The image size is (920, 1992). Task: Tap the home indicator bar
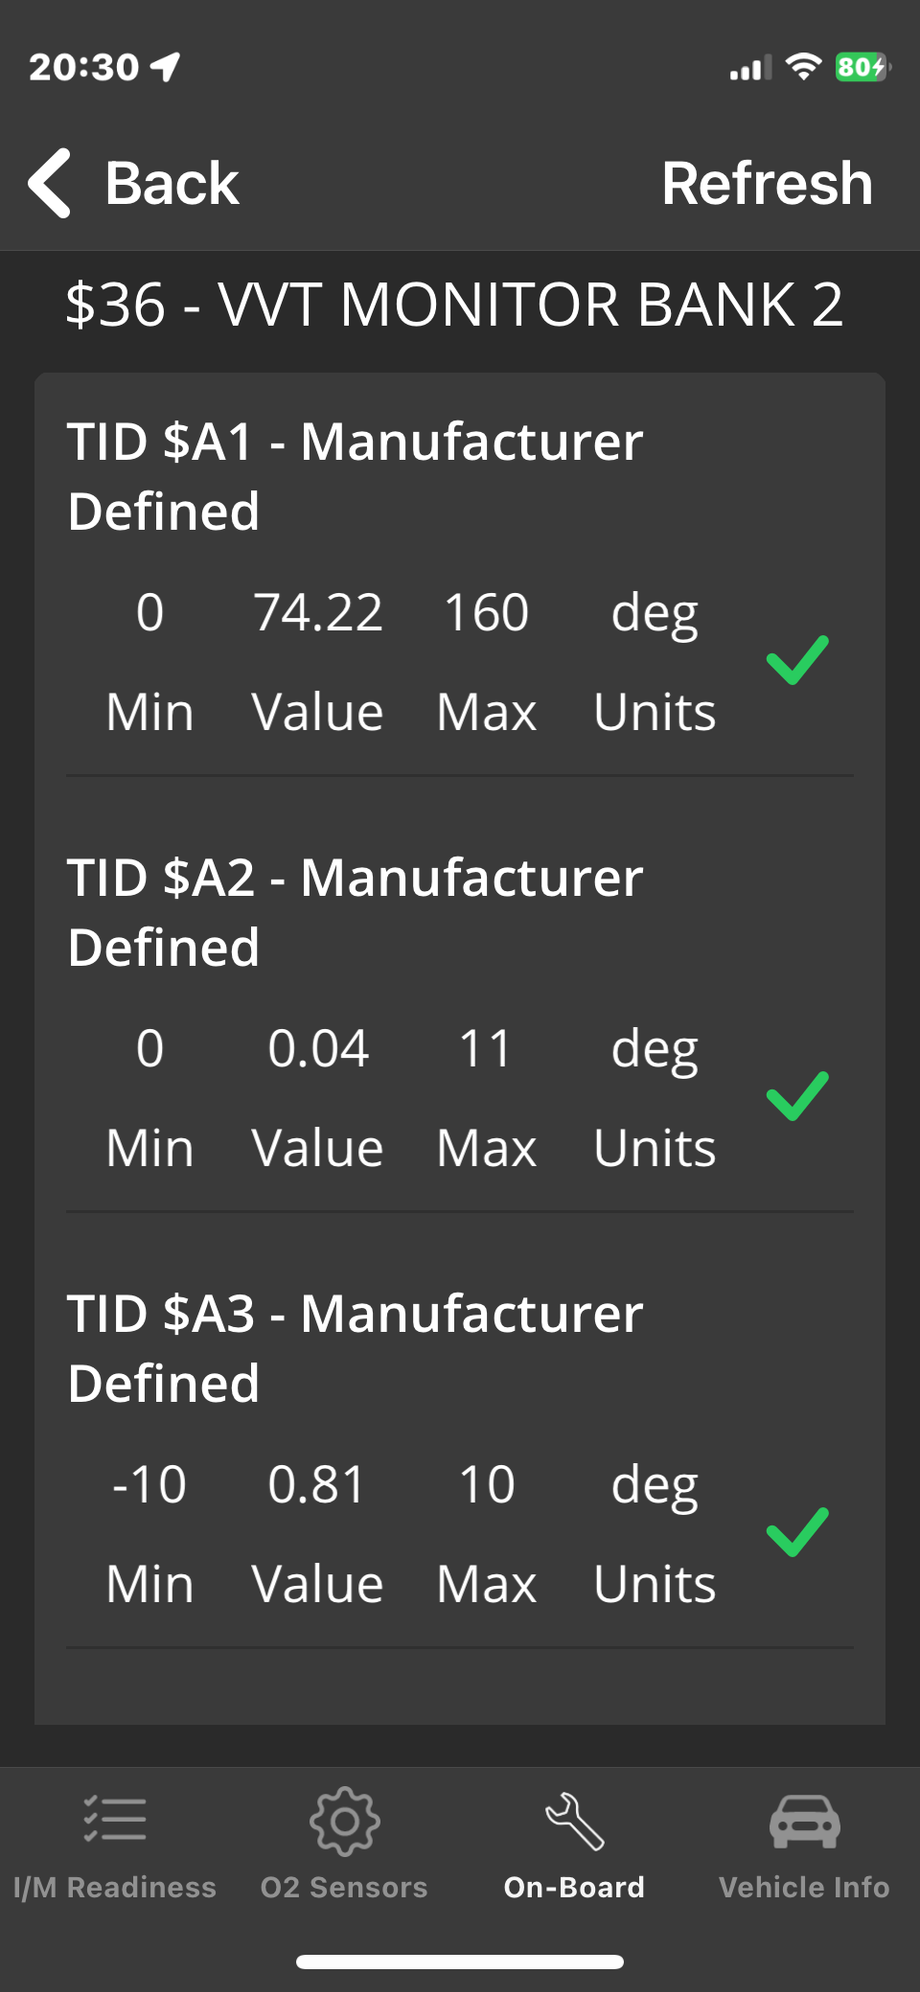(x=460, y=1962)
